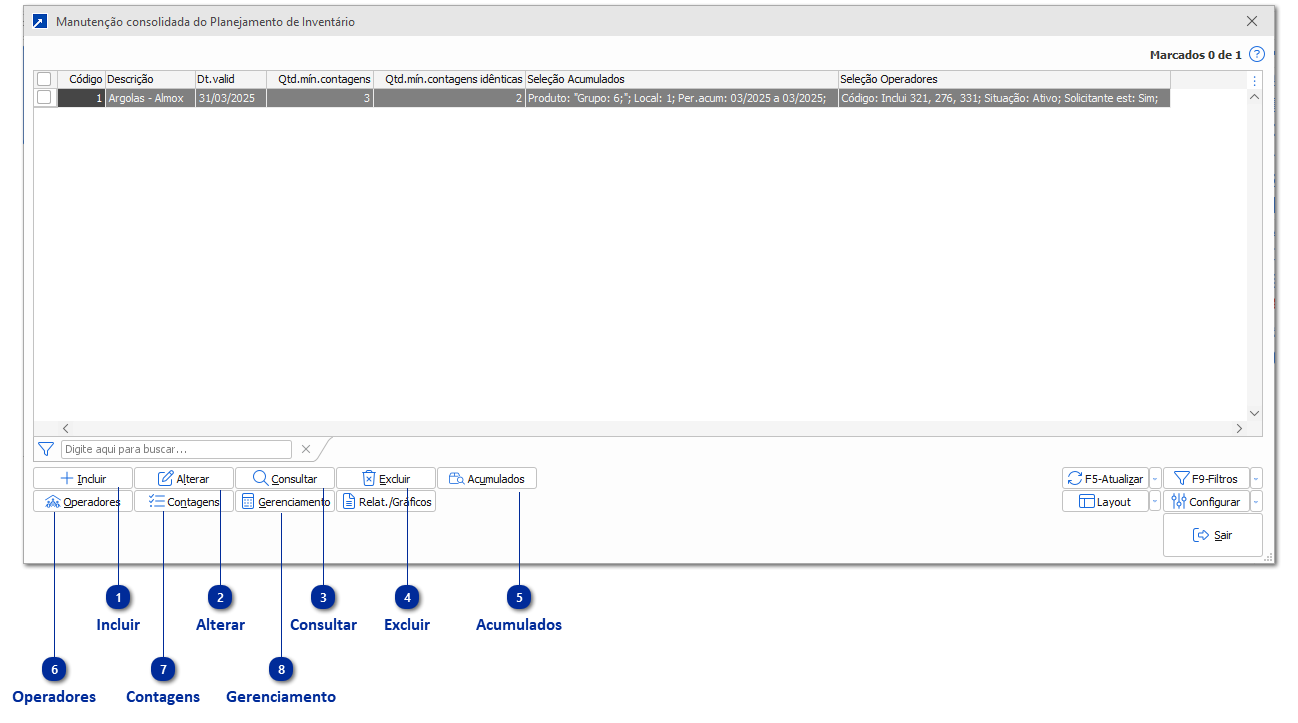Viewport: 1298px width, 723px height.
Task: Clear the search field with the X
Action: (x=306, y=449)
